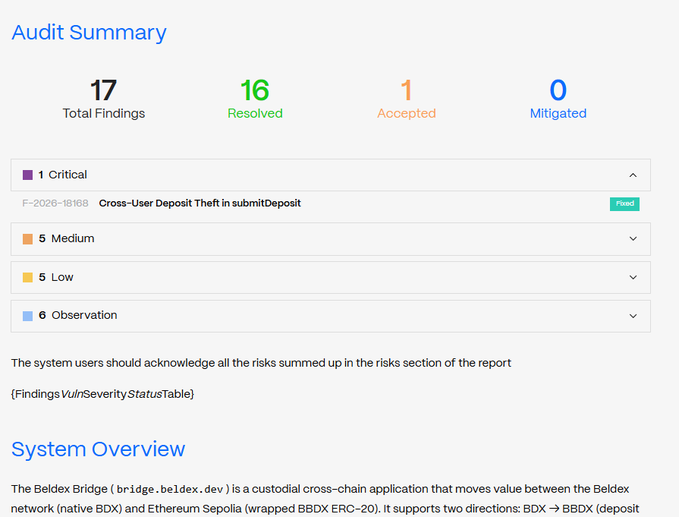This screenshot has width=679, height=517.
Task: Click the orange Medium severity swatch
Action: coord(28,239)
